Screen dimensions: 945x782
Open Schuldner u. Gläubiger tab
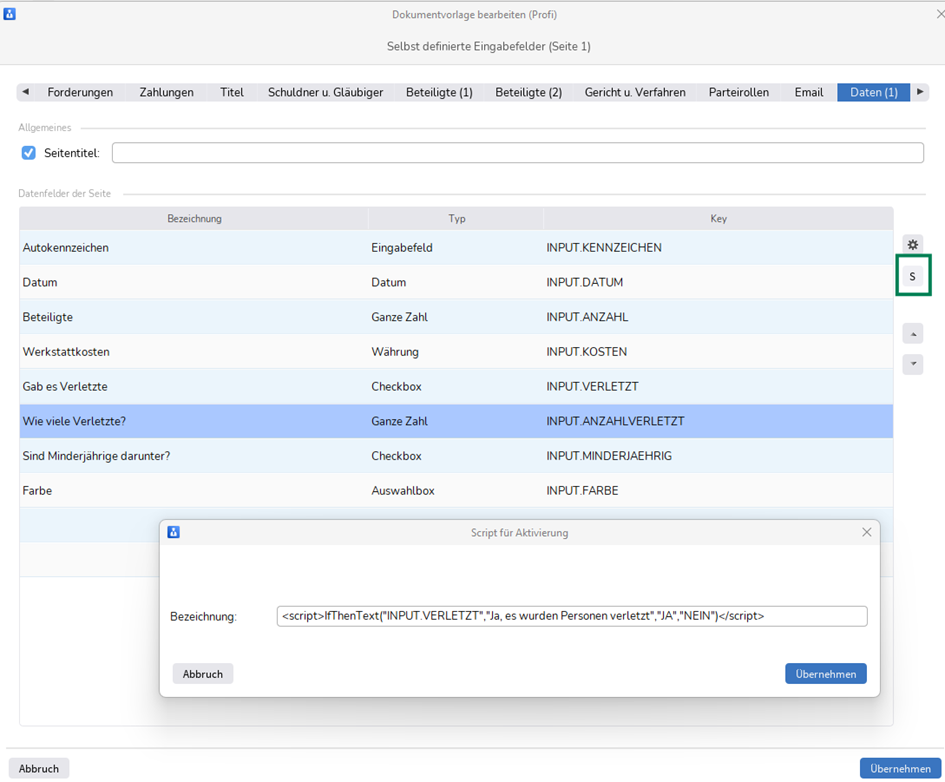(x=325, y=92)
